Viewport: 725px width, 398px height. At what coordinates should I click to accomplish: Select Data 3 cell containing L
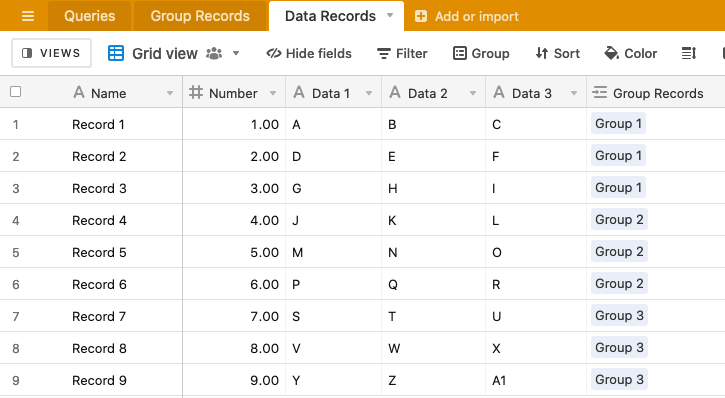click(x=536, y=220)
